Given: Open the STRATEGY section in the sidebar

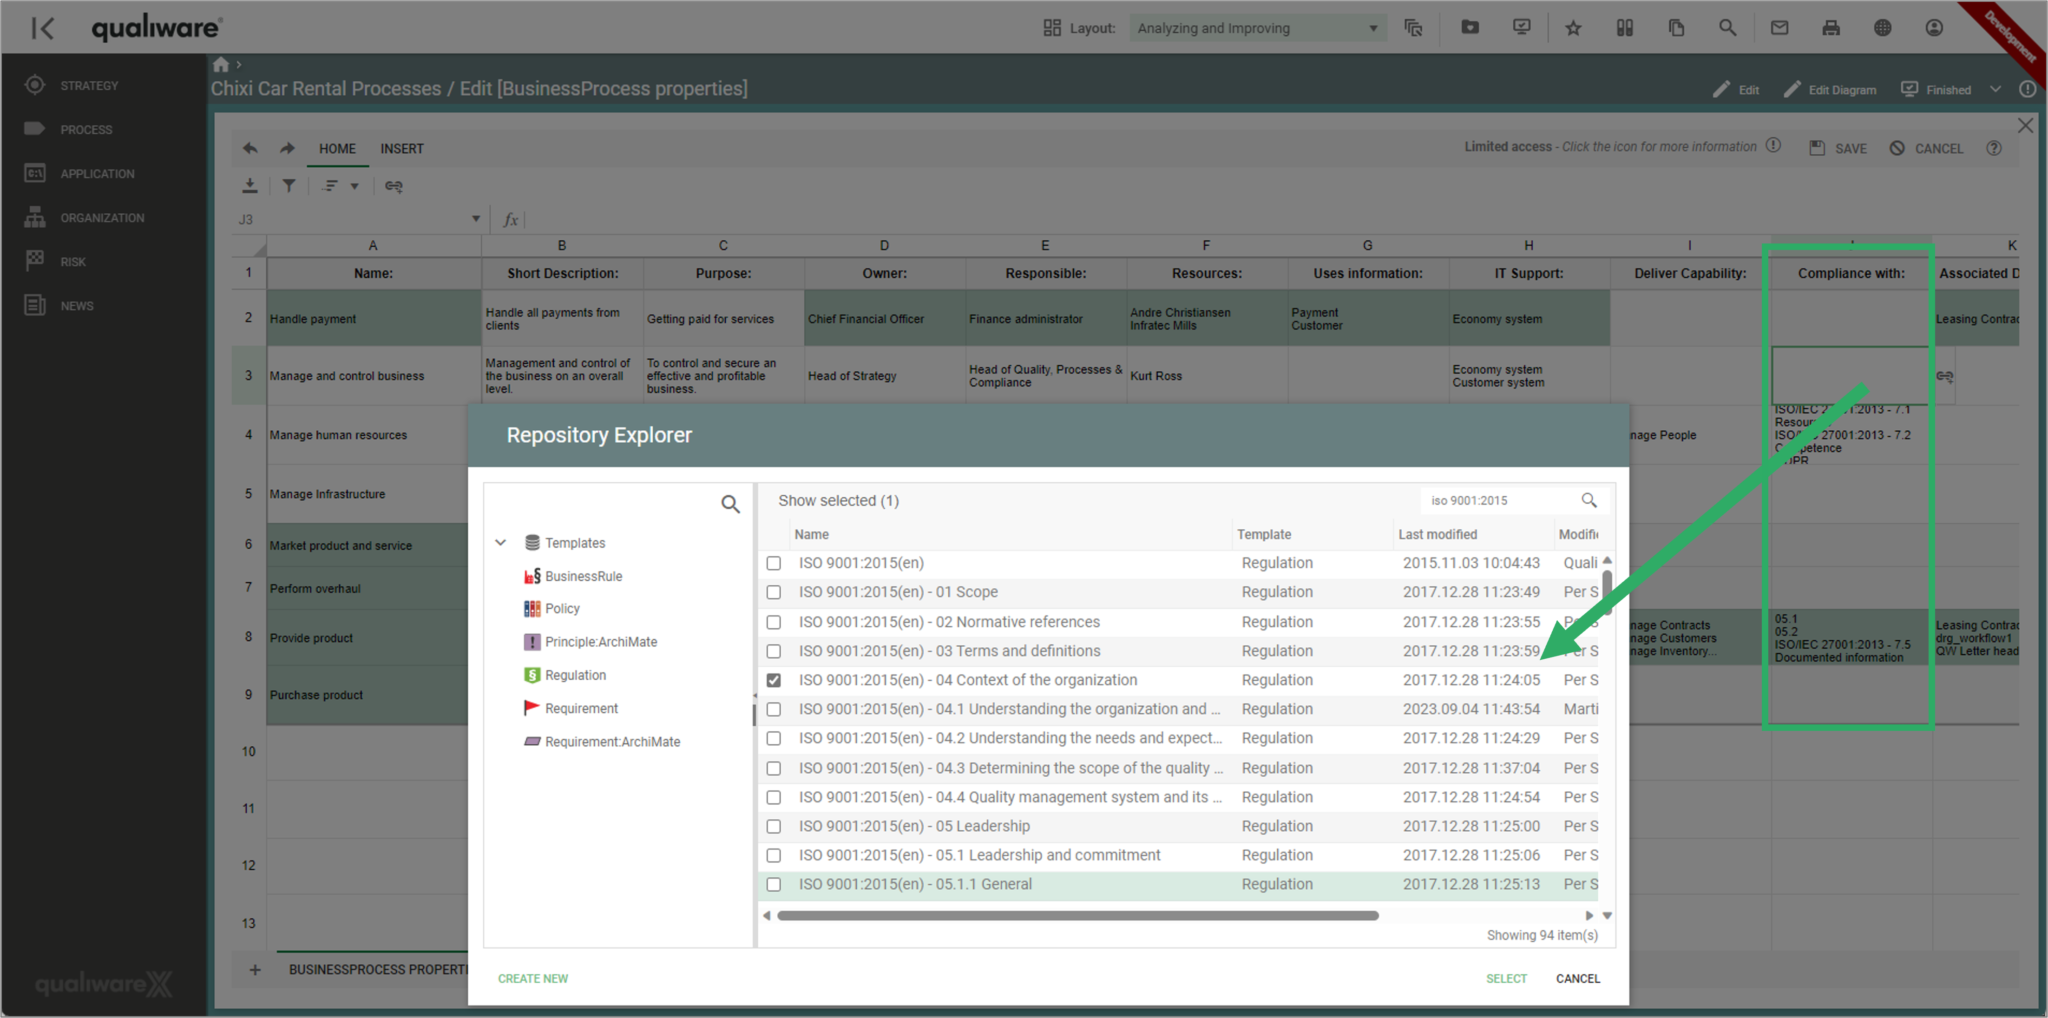Looking at the screenshot, I should [x=90, y=85].
